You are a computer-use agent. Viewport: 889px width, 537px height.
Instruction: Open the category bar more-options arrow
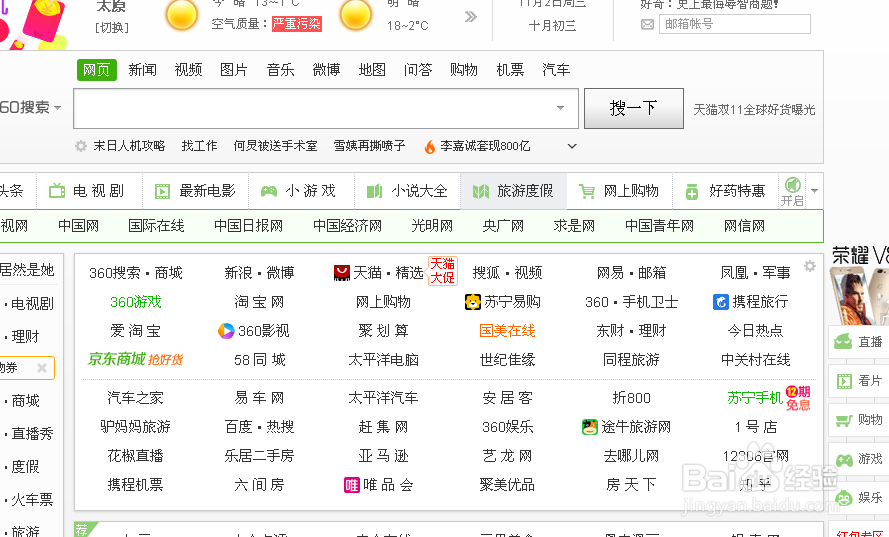[x=815, y=191]
